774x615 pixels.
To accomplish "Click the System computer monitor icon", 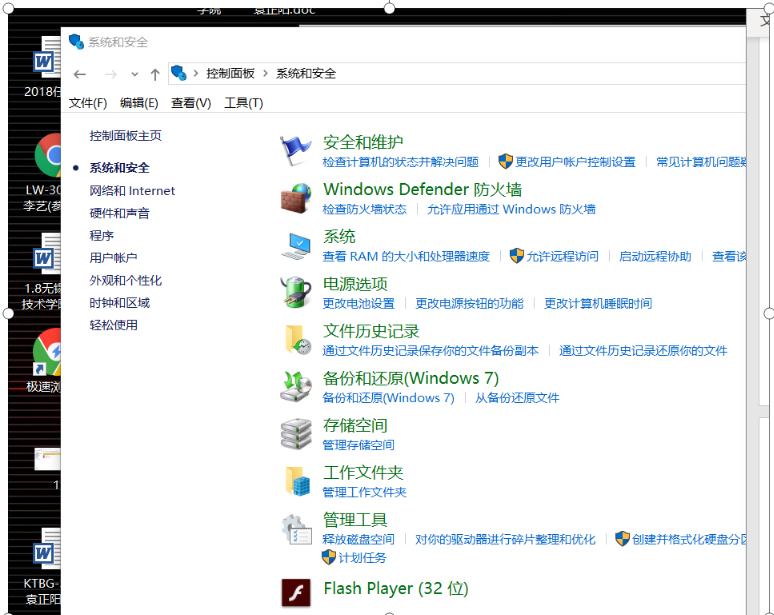I will pyautogui.click(x=296, y=245).
